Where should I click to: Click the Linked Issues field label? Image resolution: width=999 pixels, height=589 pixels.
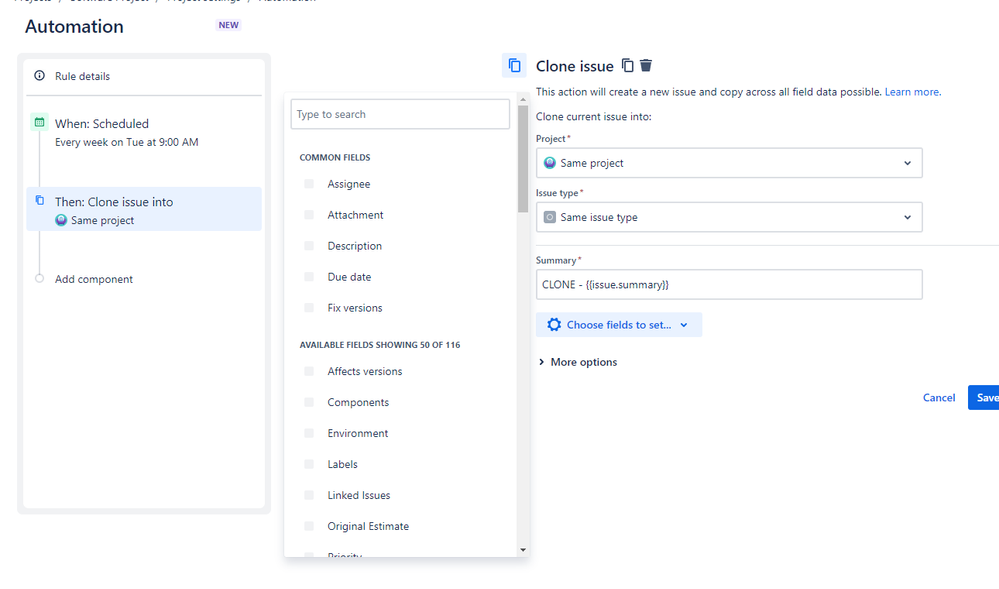click(359, 495)
